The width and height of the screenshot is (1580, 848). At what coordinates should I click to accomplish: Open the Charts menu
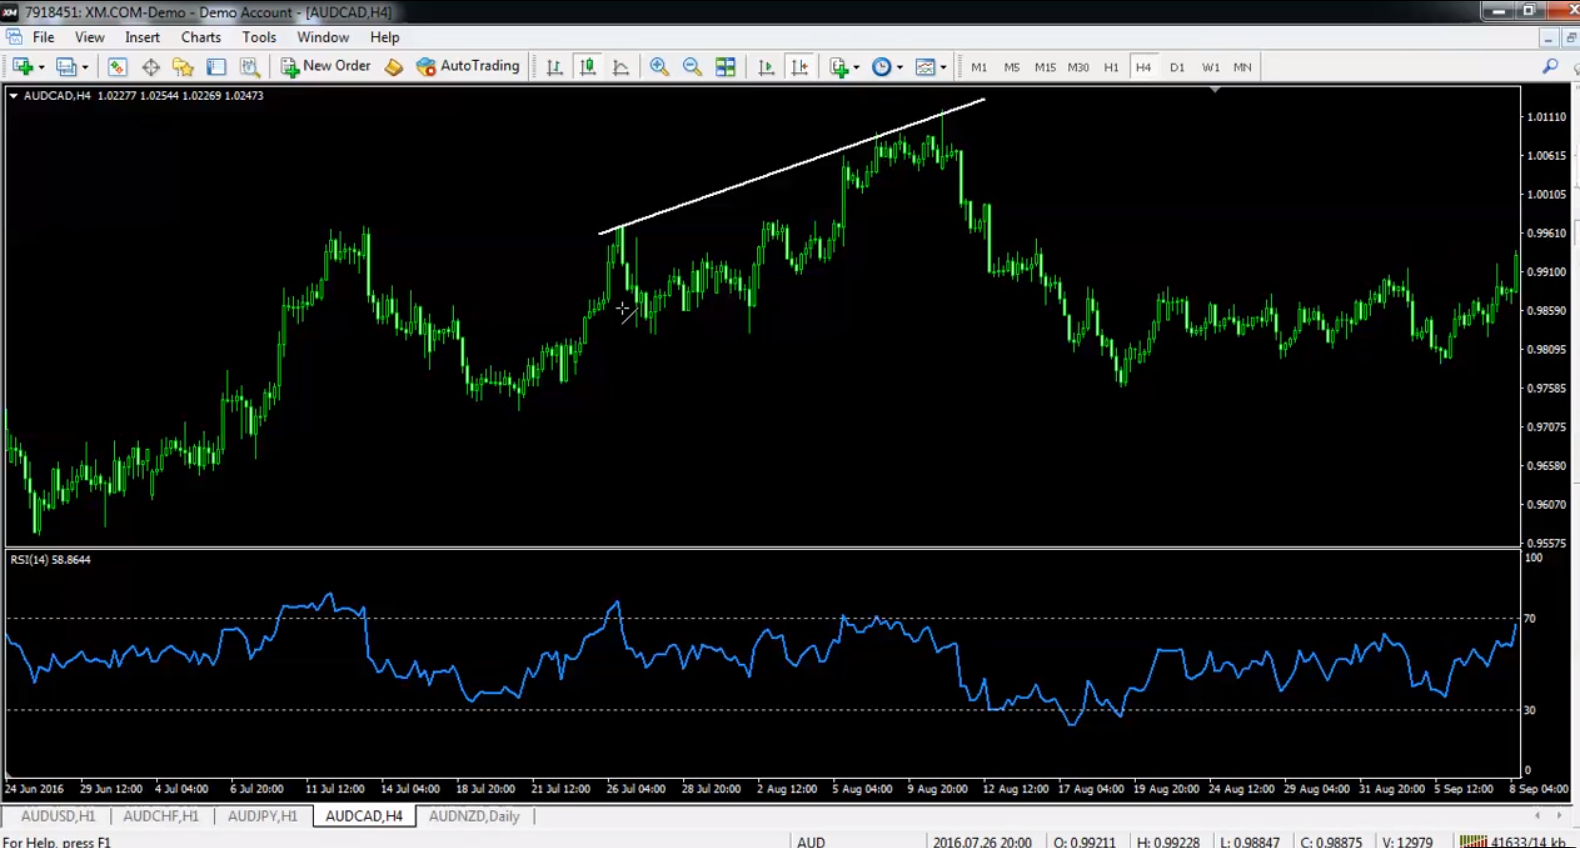click(201, 37)
